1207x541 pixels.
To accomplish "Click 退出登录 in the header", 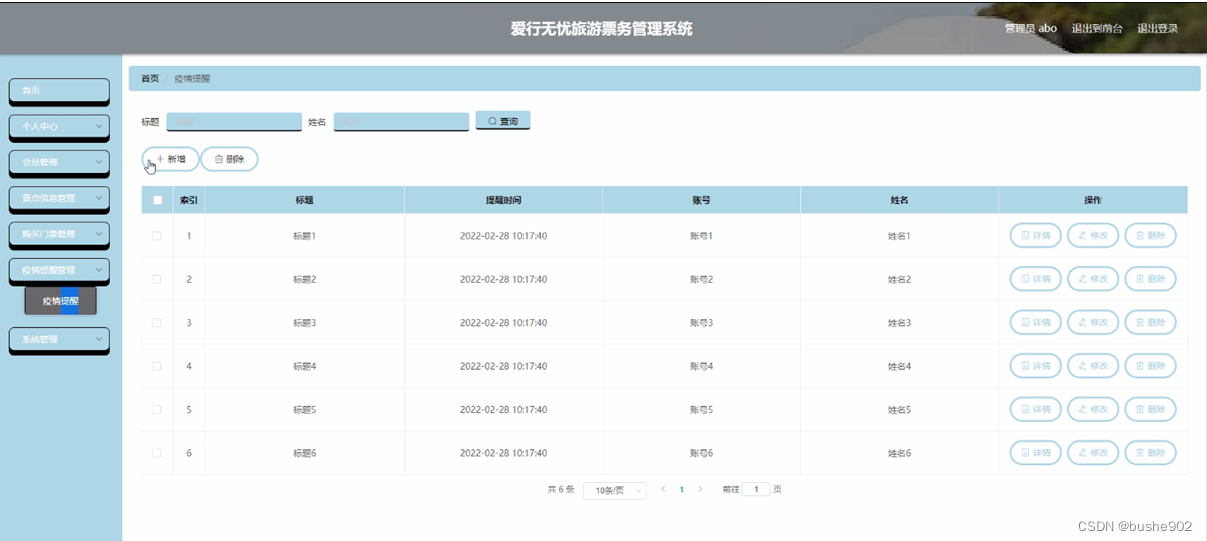I will (1157, 28).
